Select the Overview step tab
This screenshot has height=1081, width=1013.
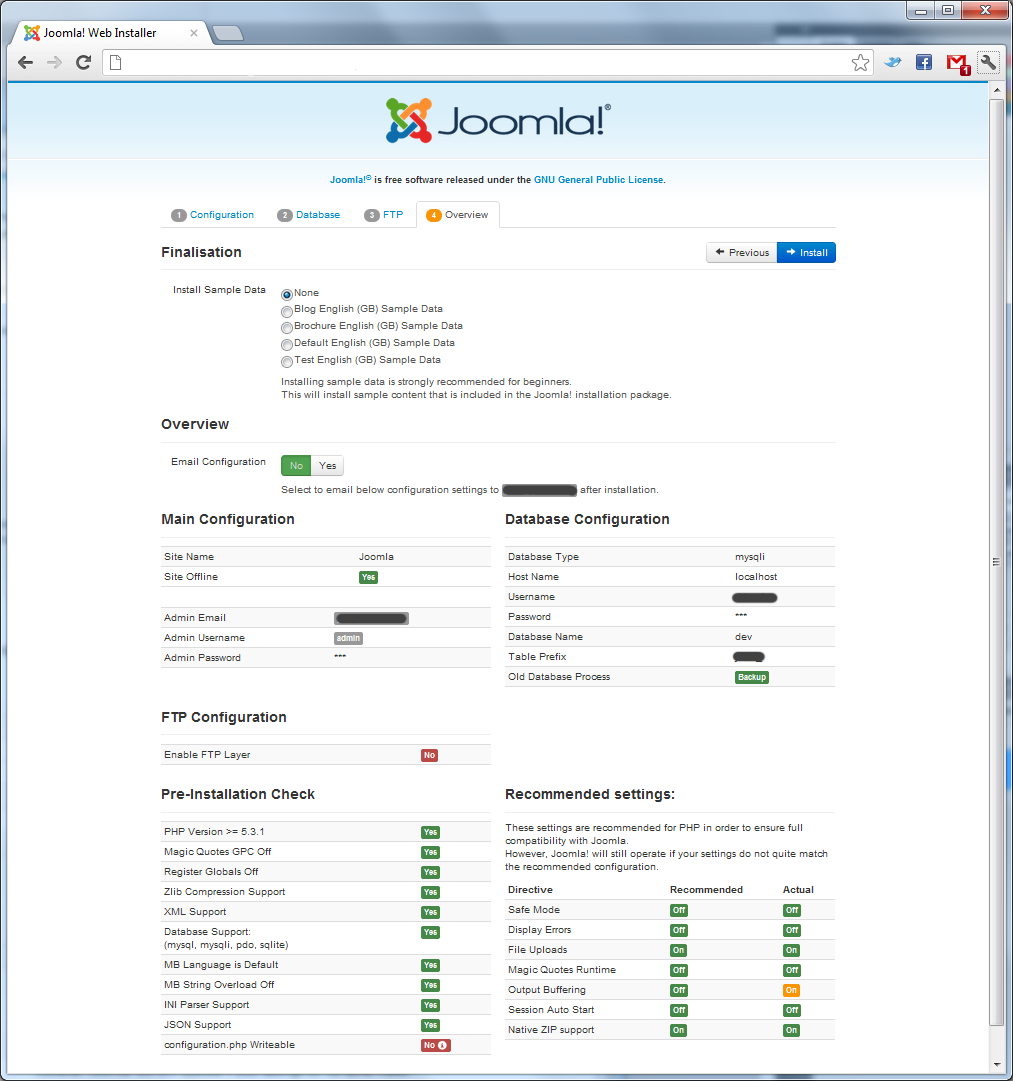458,215
